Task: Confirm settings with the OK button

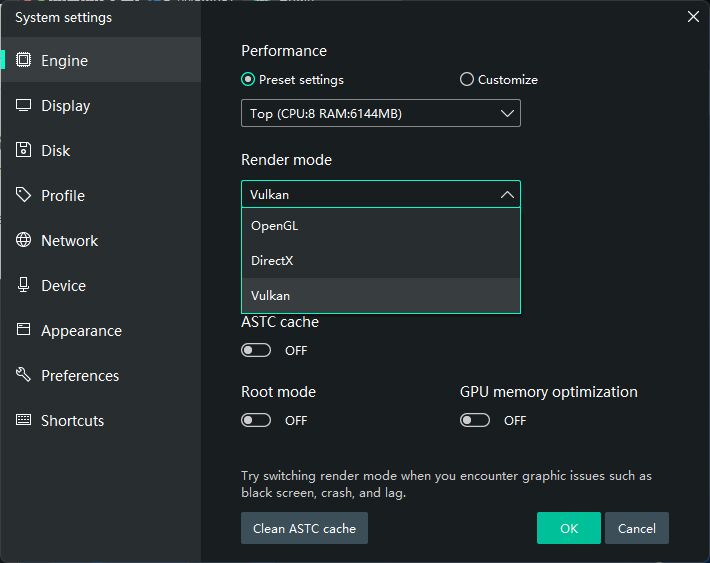Action: click(568, 528)
